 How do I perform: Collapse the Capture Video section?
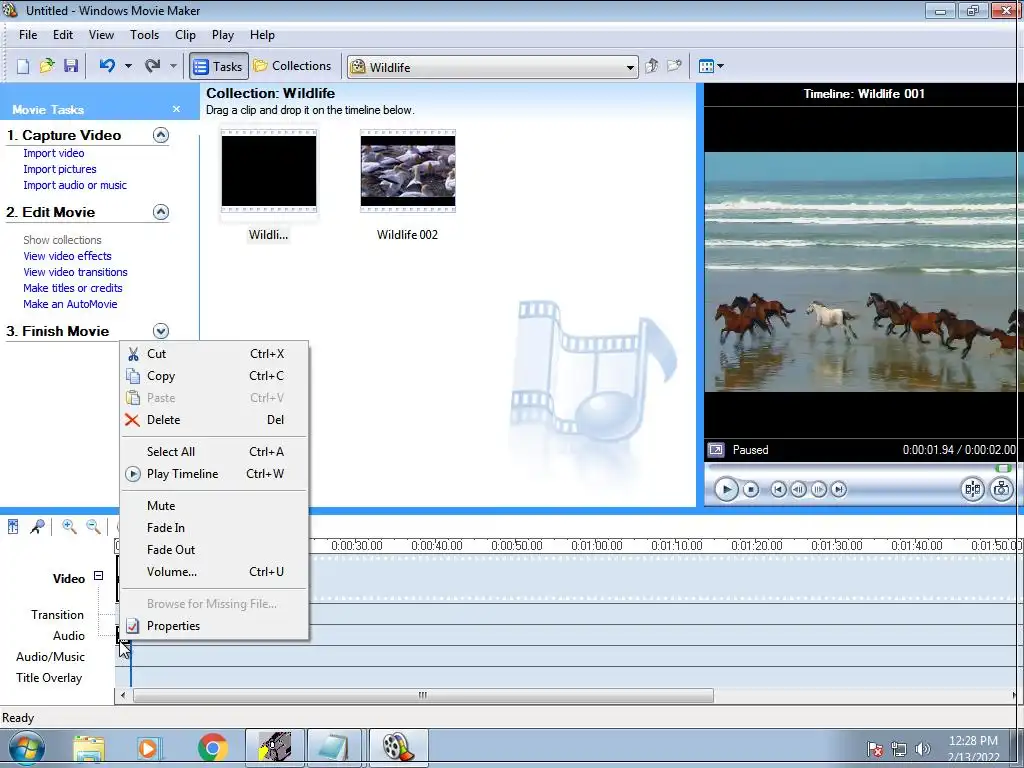coord(161,135)
